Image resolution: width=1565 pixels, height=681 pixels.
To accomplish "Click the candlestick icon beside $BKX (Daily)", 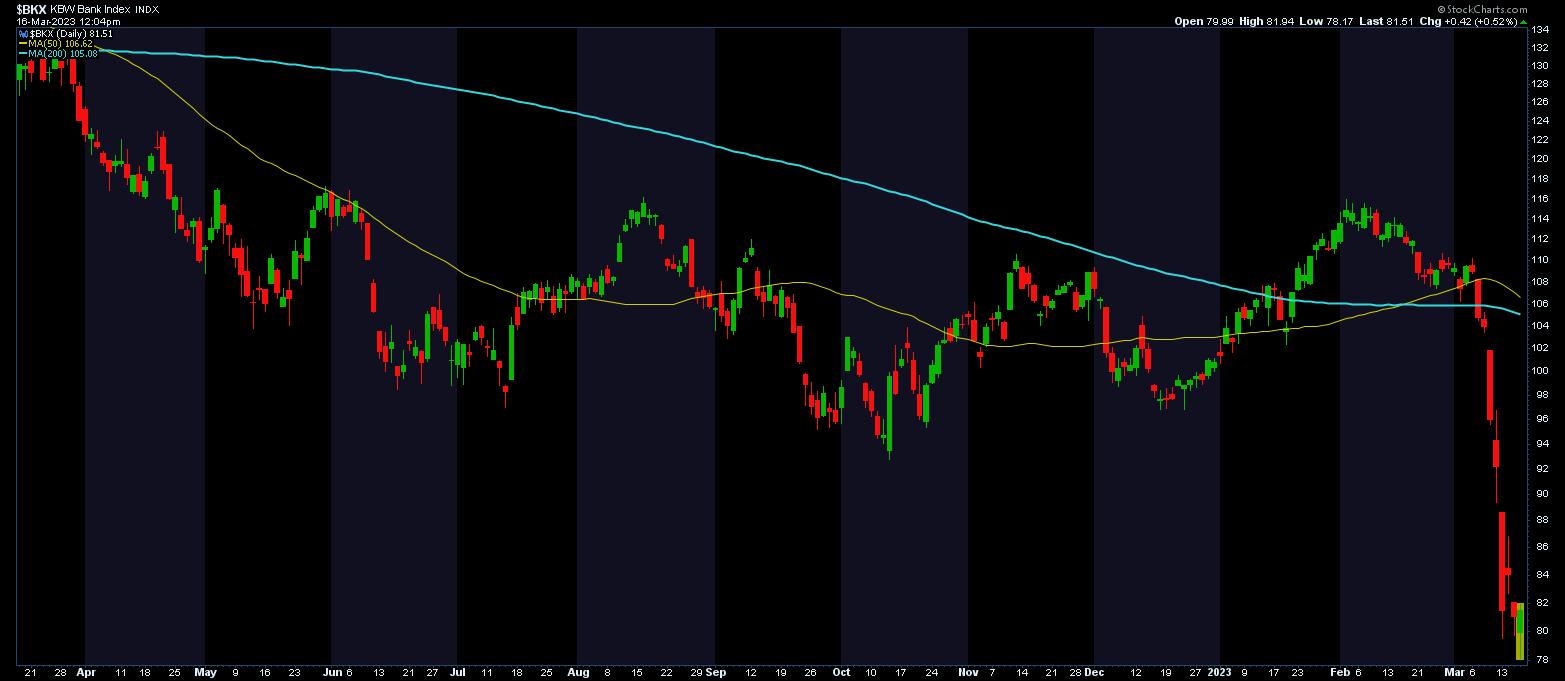I will click(23, 33).
